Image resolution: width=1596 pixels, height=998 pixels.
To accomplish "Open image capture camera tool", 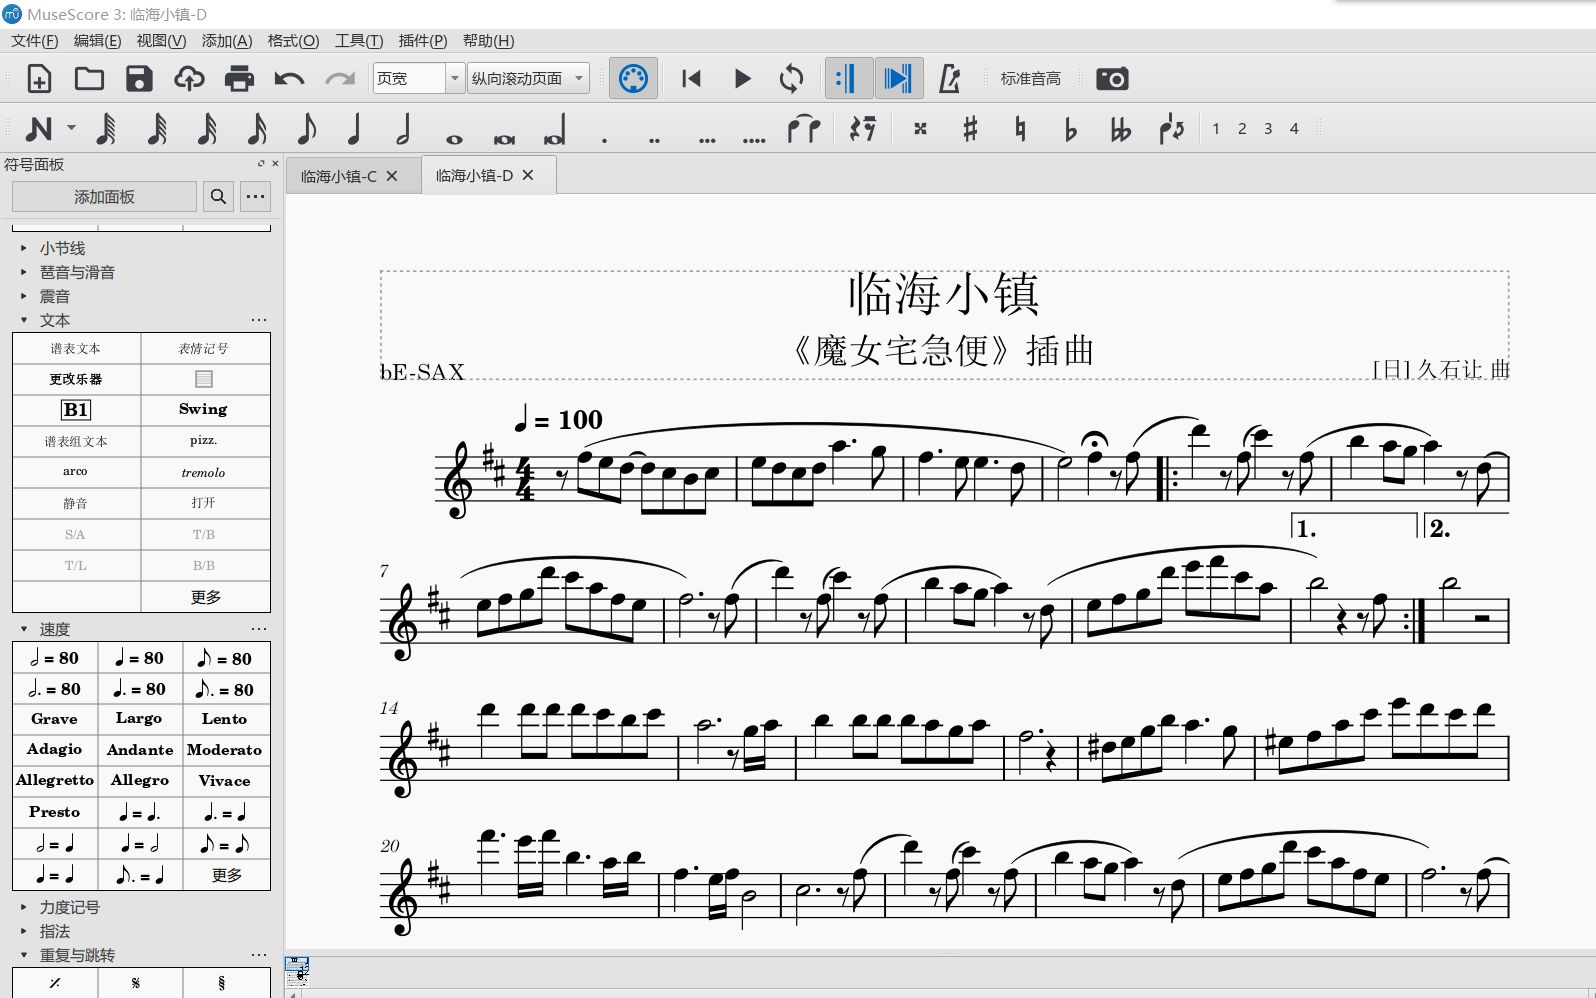I will point(1112,78).
